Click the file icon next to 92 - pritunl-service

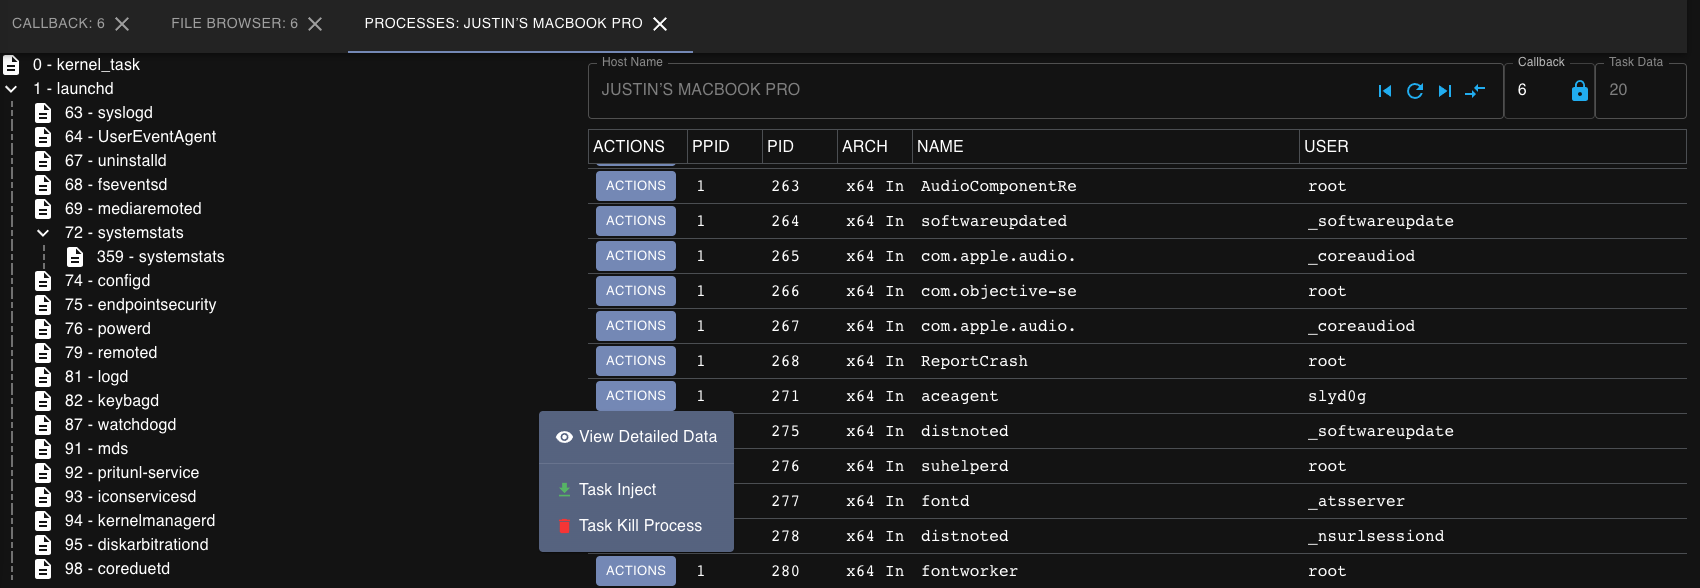coord(43,473)
